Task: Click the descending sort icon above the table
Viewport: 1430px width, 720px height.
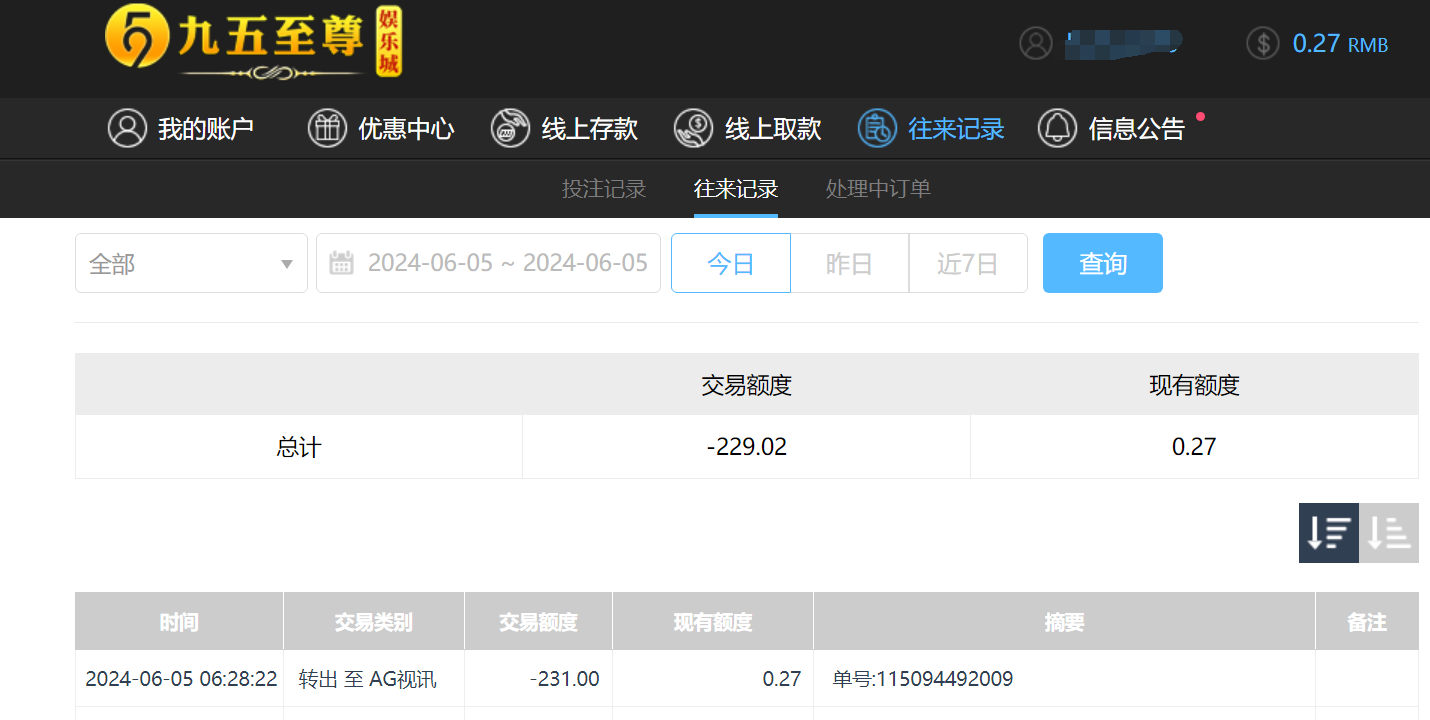Action: pos(1328,533)
